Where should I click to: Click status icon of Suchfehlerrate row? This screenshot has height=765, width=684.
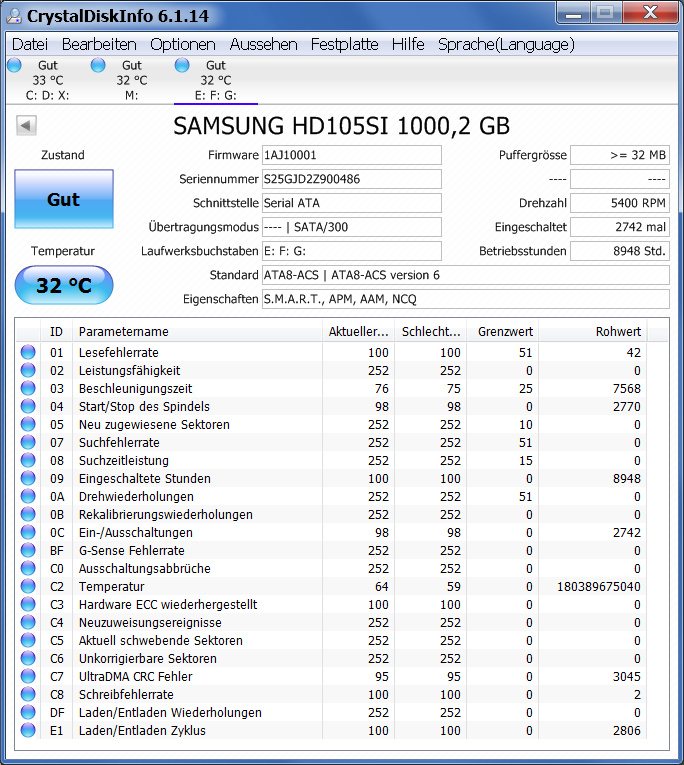tap(28, 442)
